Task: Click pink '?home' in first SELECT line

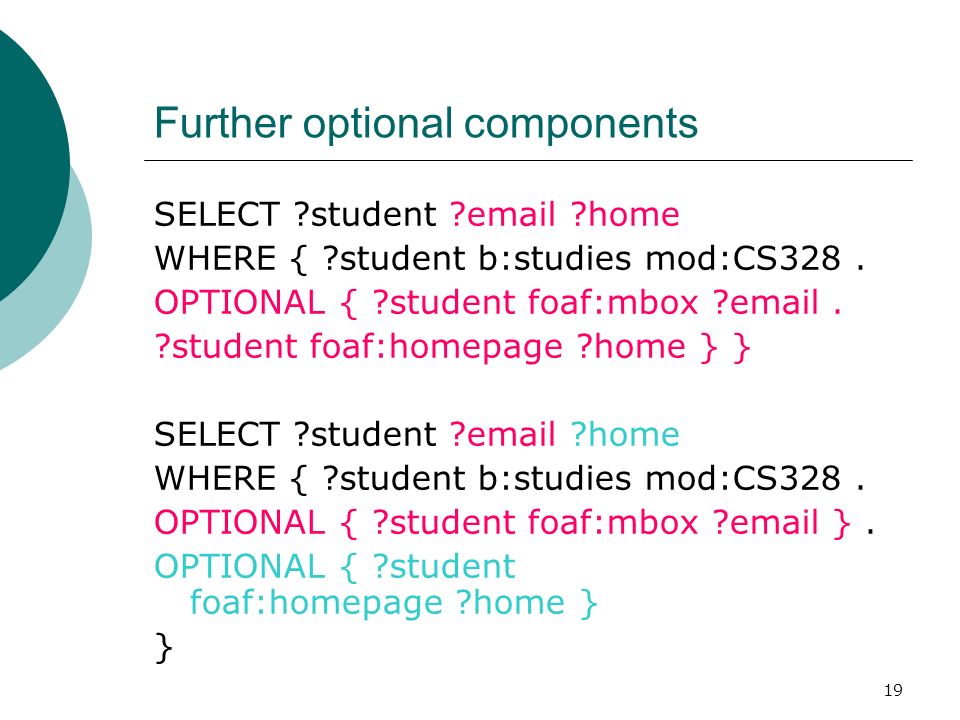Action: click(x=625, y=215)
